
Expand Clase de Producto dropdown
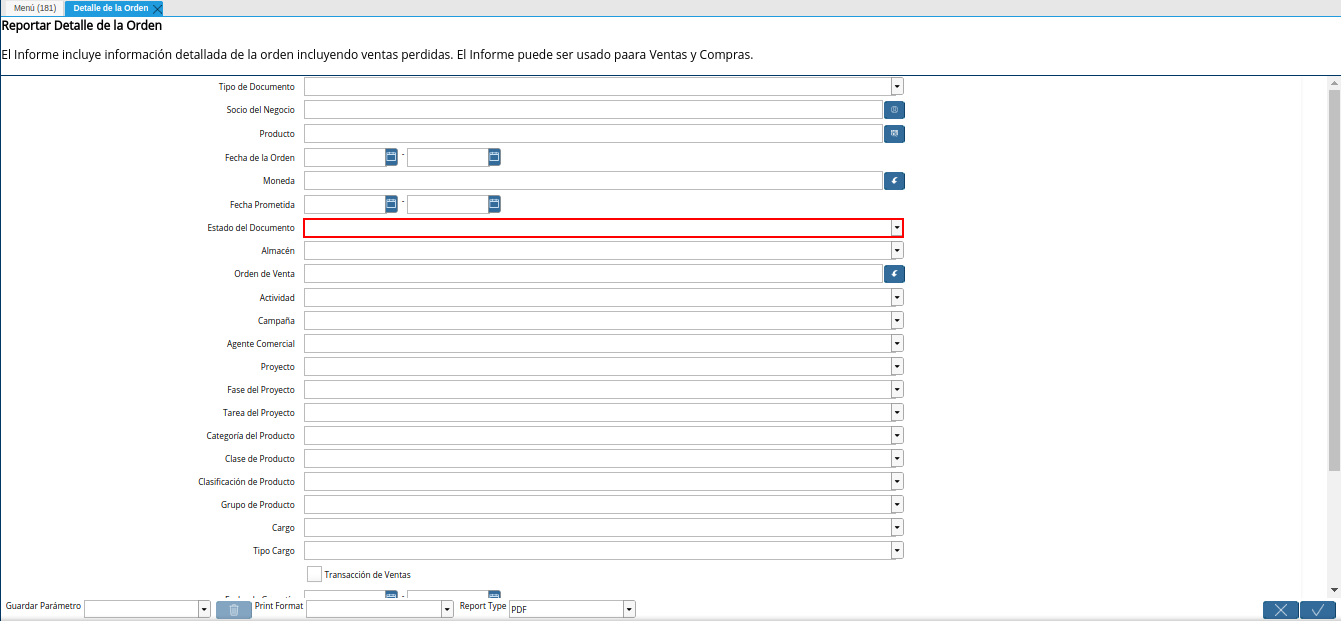click(897, 458)
